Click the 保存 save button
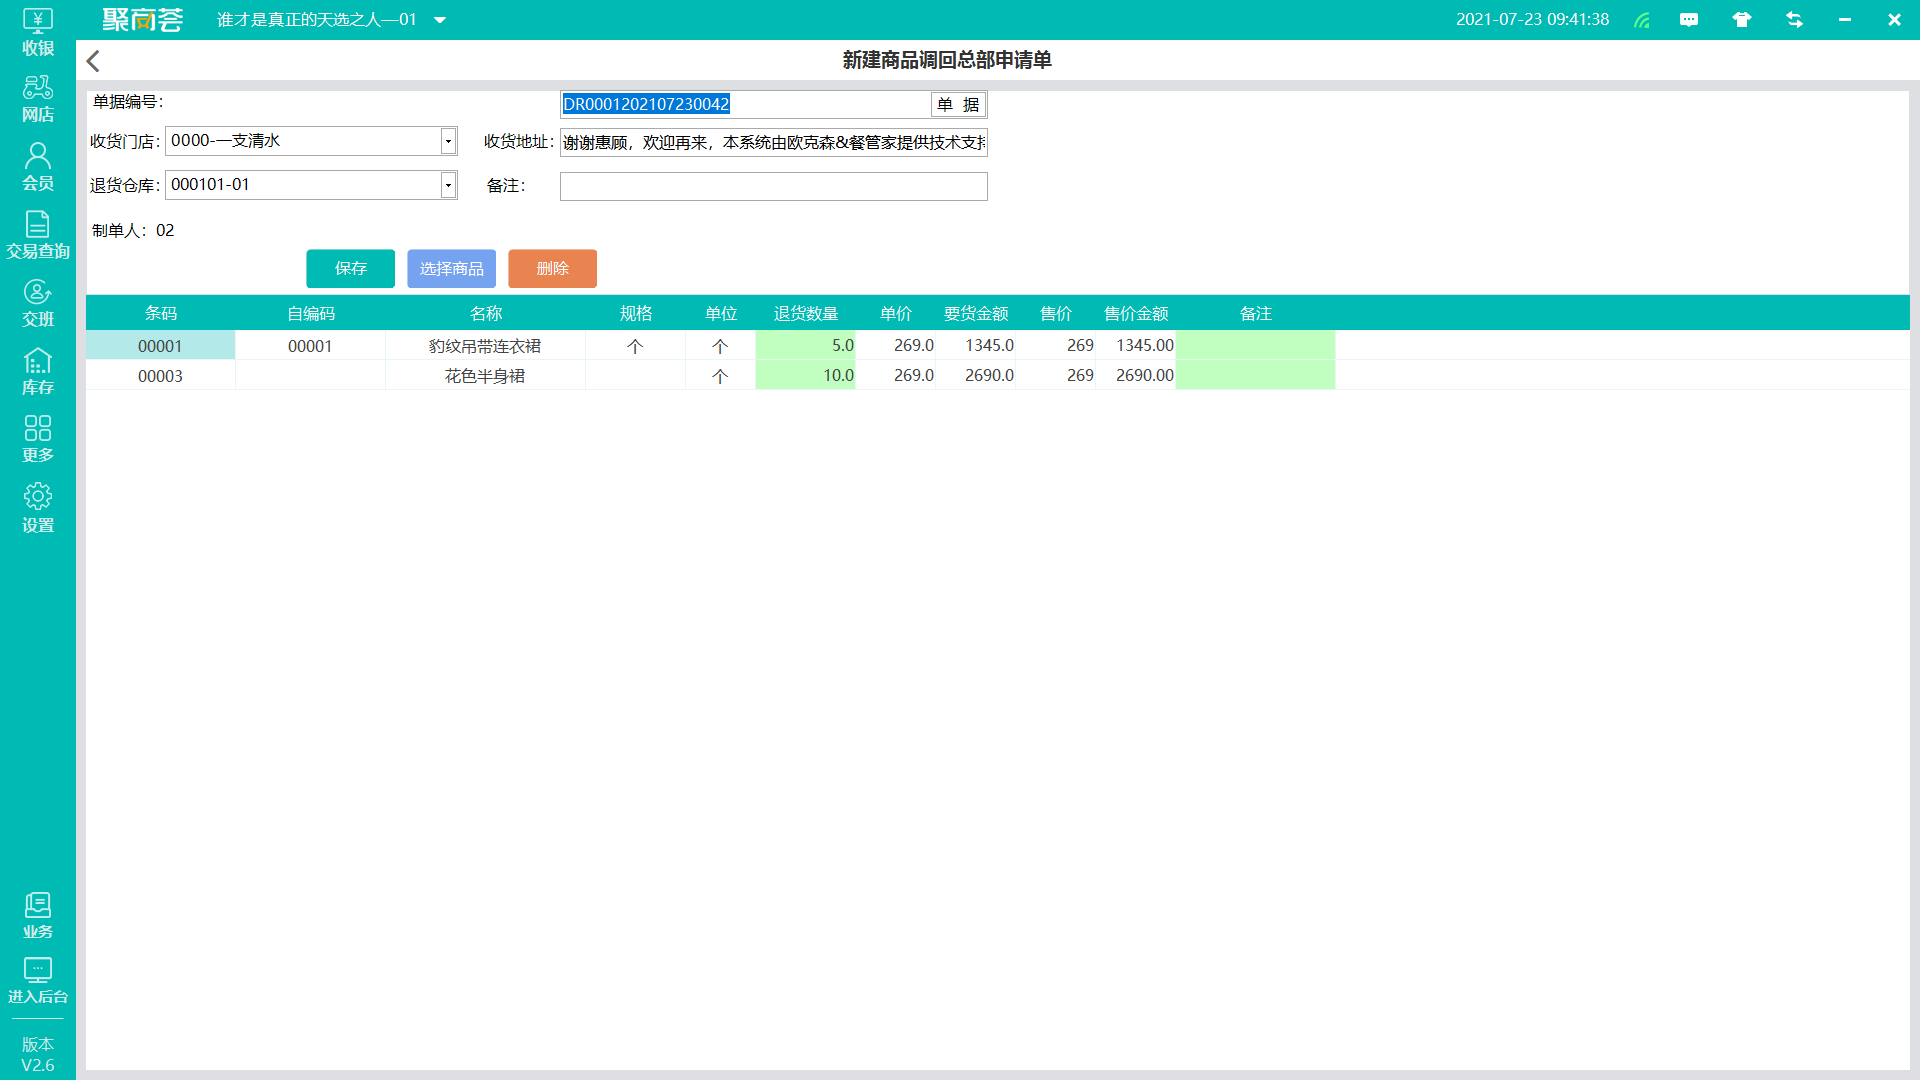 point(350,268)
